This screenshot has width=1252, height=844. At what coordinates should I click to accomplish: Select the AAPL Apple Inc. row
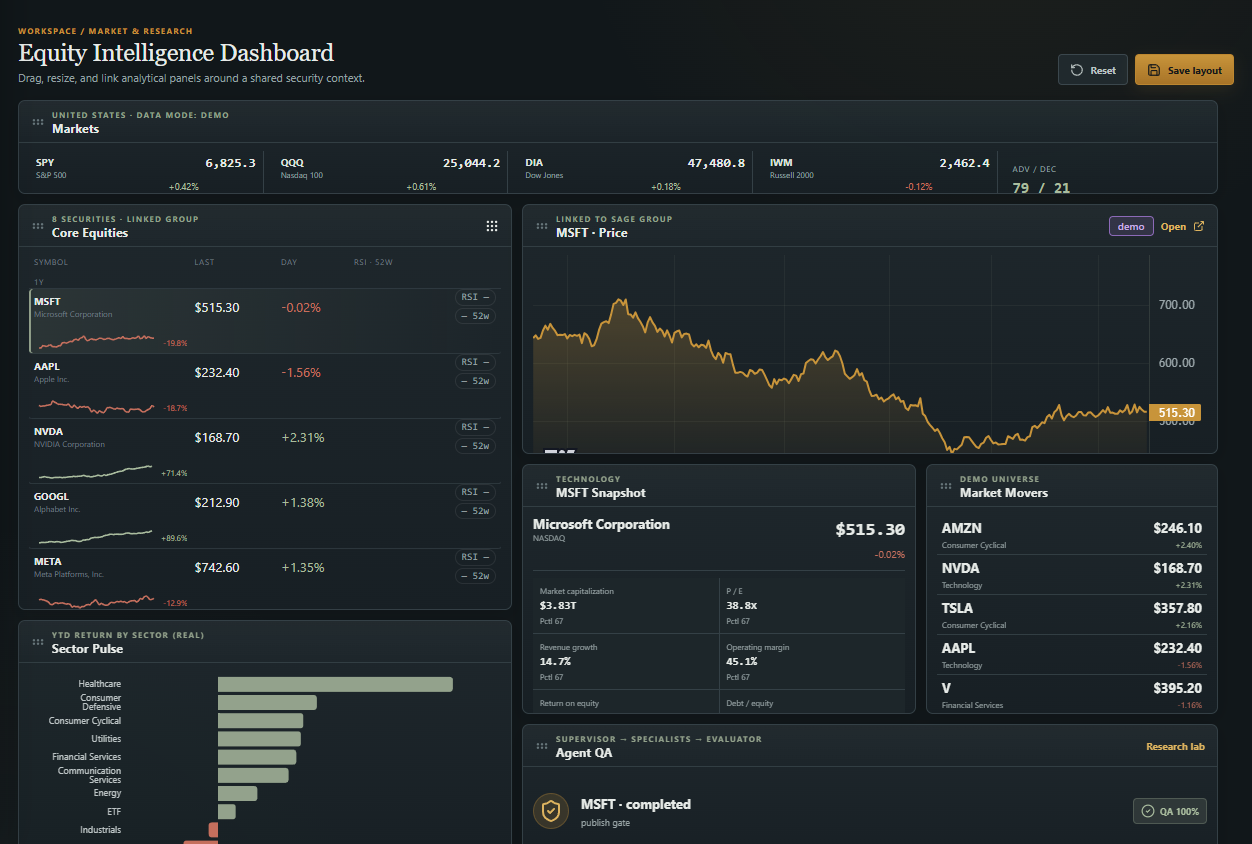(265, 386)
